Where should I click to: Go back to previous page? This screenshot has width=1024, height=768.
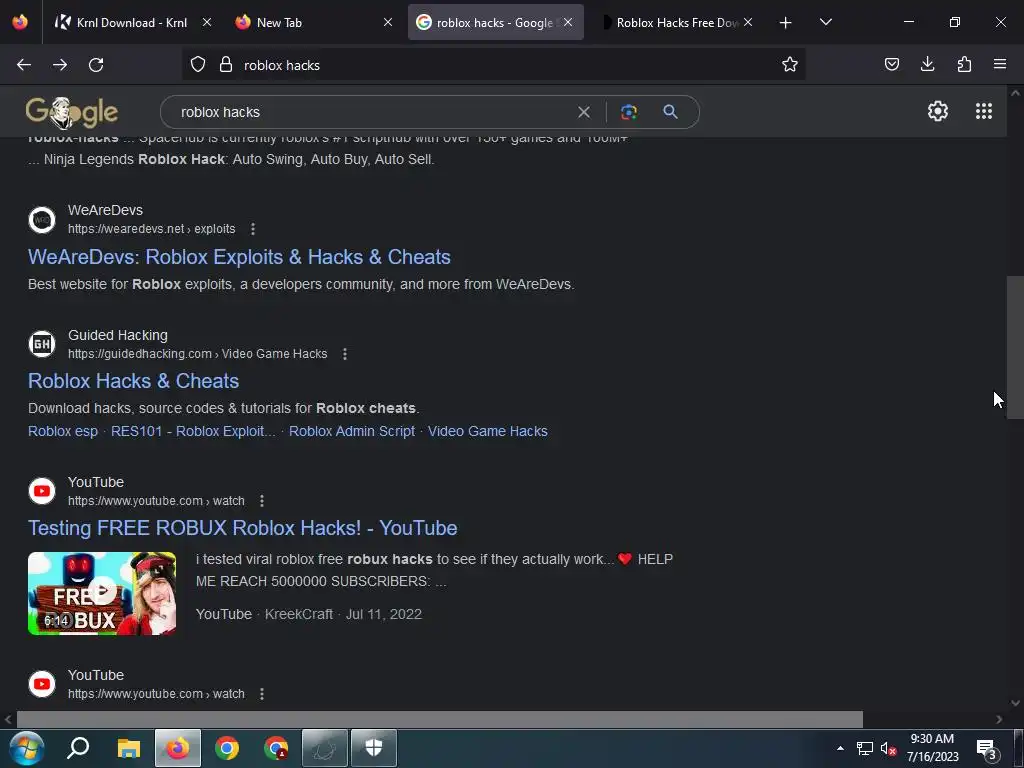coord(24,65)
